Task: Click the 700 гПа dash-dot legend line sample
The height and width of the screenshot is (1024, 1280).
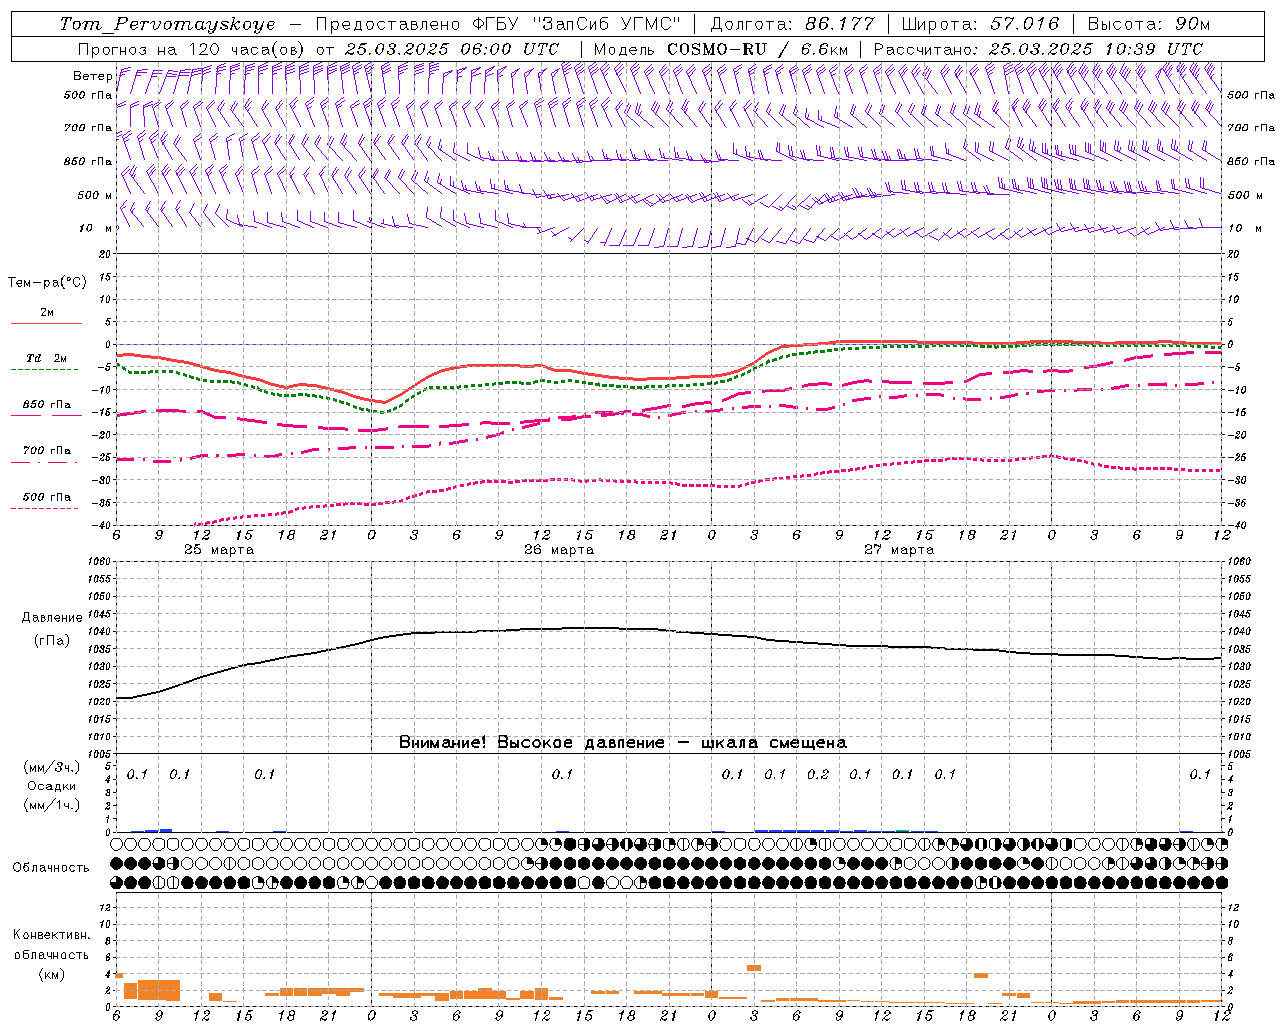Action: click(46, 462)
